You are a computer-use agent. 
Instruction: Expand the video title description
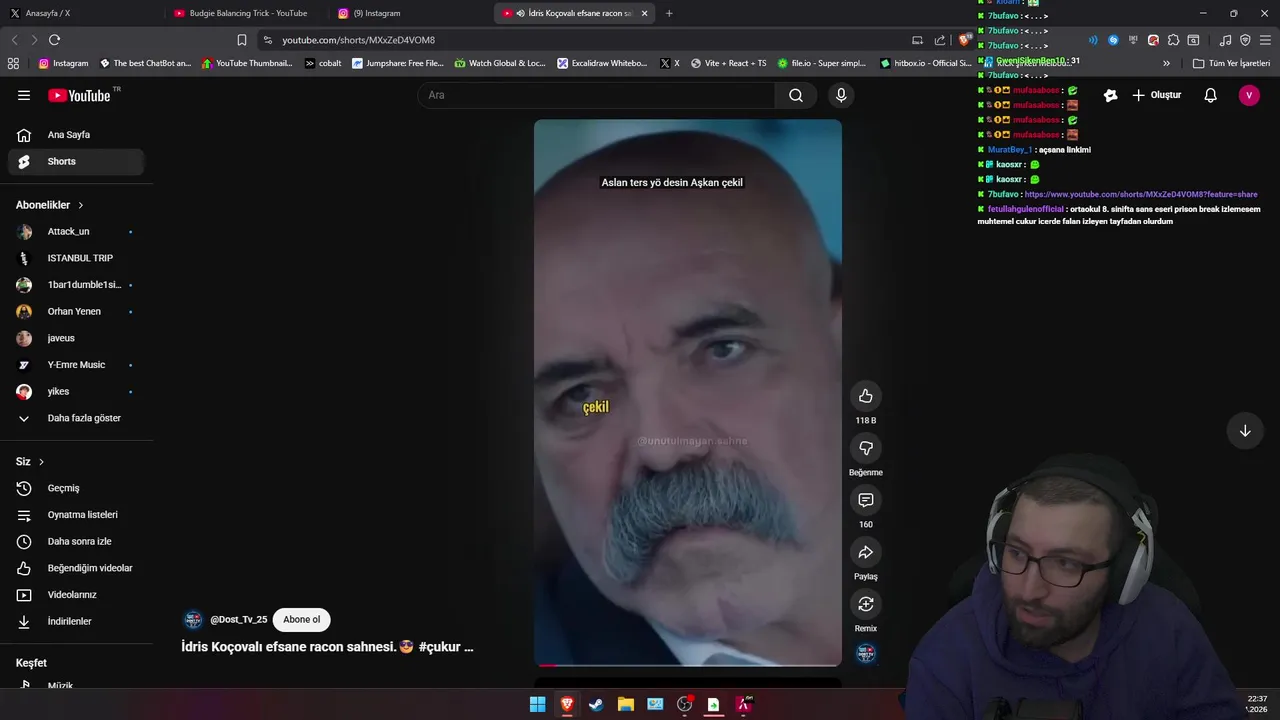click(x=327, y=647)
